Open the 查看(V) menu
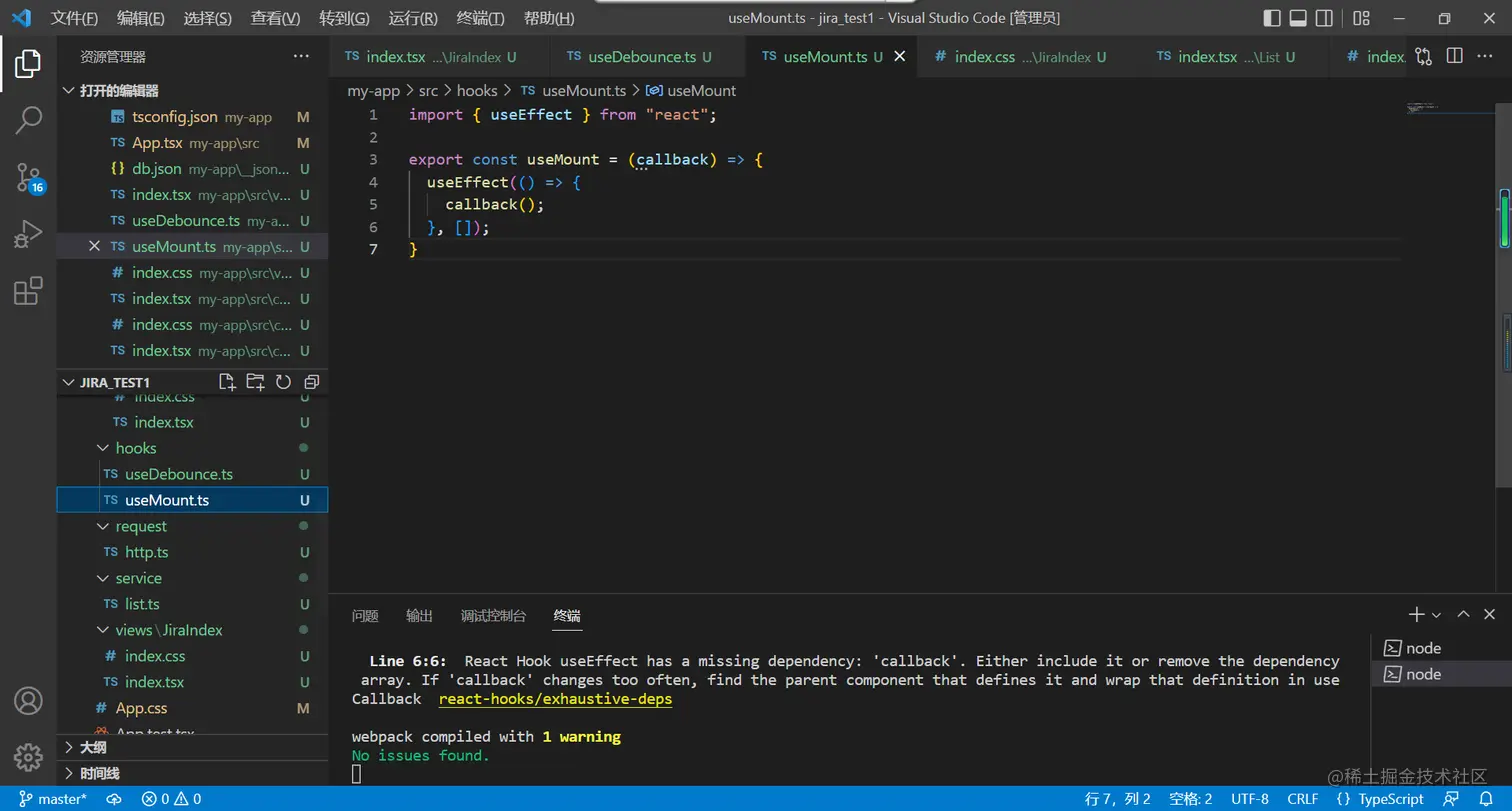 (275, 18)
